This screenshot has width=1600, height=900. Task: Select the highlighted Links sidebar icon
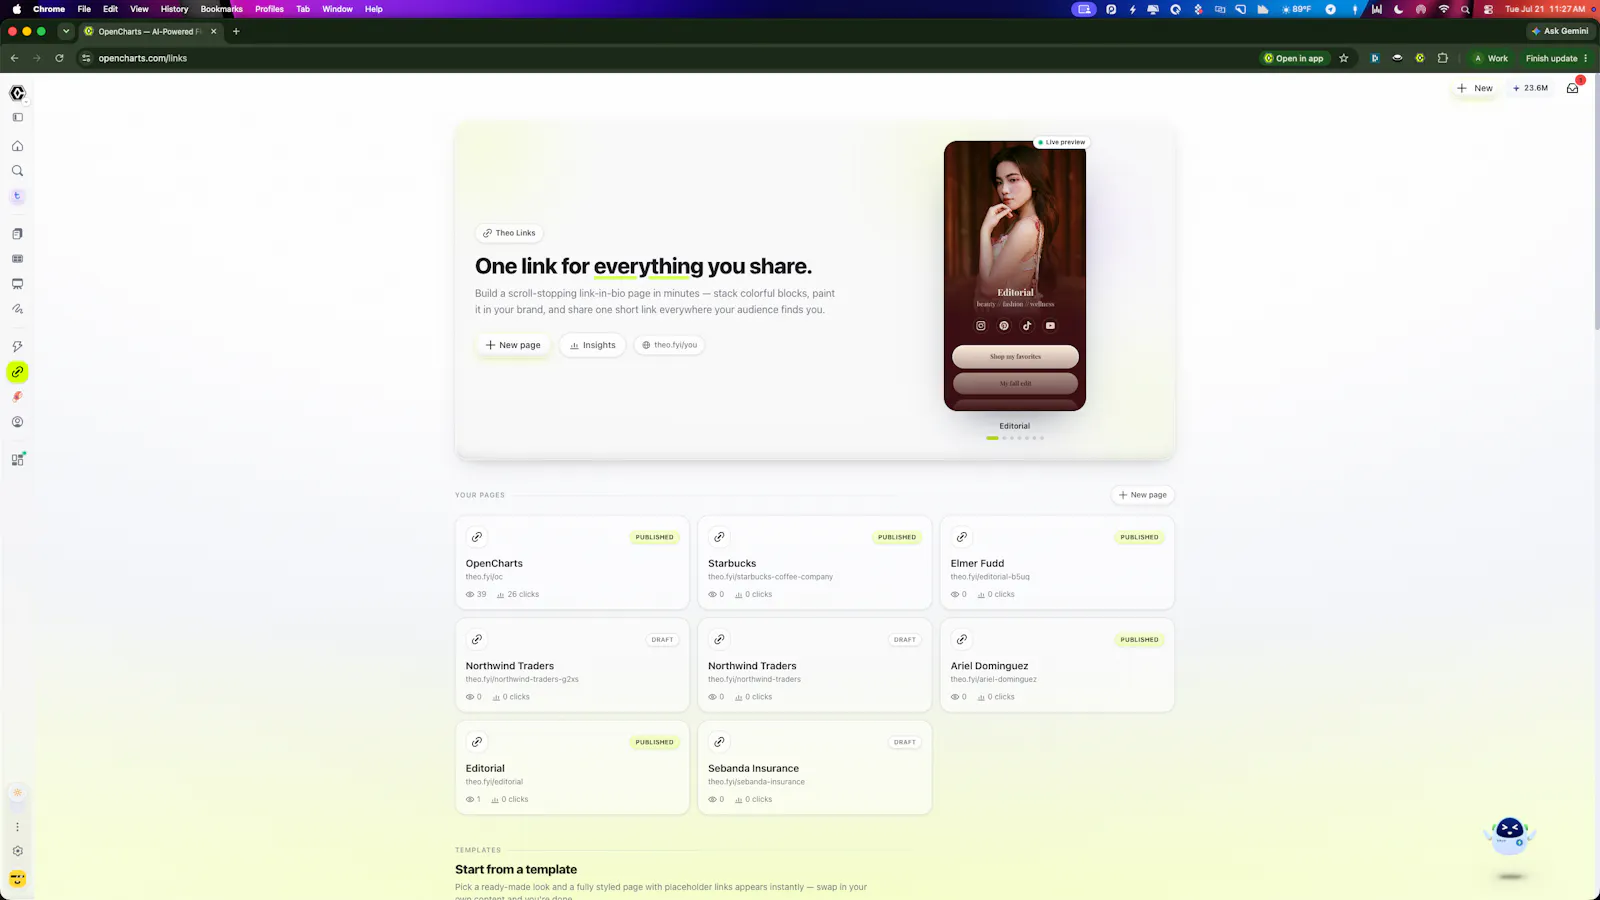coord(17,372)
